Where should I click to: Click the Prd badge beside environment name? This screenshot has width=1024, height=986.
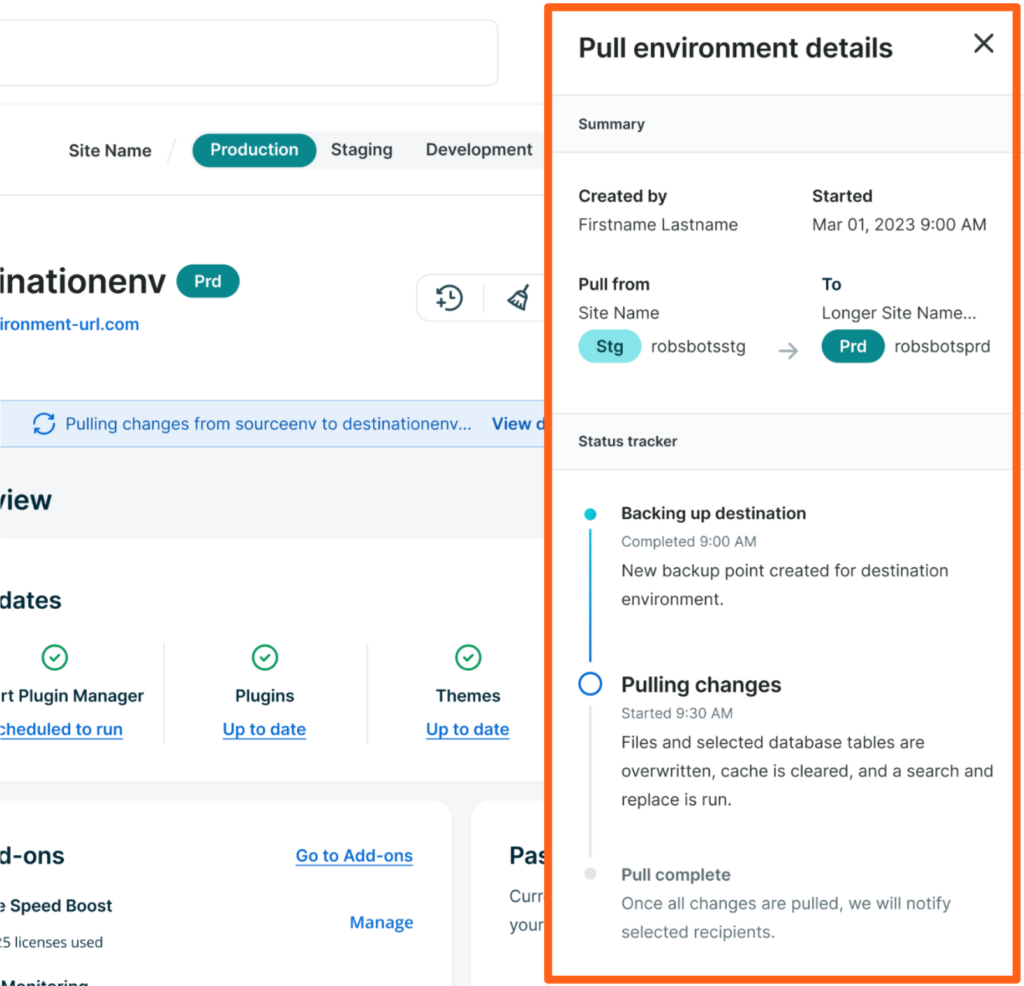pos(208,282)
